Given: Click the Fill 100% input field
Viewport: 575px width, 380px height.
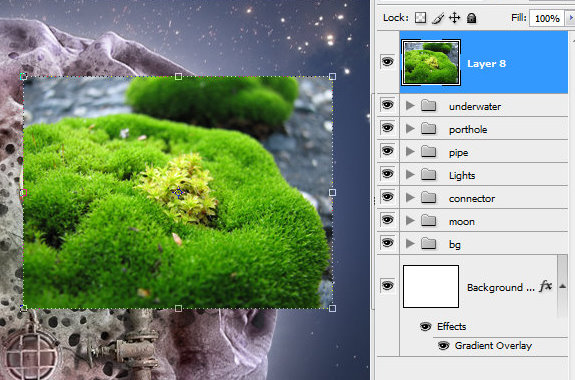Looking at the screenshot, I should [547, 18].
